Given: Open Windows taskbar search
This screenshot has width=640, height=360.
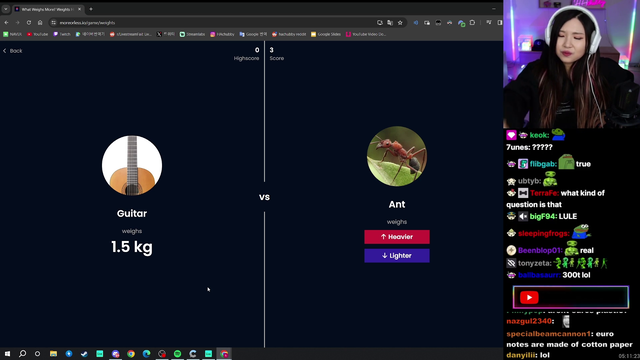Looking at the screenshot, I should pos(22,353).
